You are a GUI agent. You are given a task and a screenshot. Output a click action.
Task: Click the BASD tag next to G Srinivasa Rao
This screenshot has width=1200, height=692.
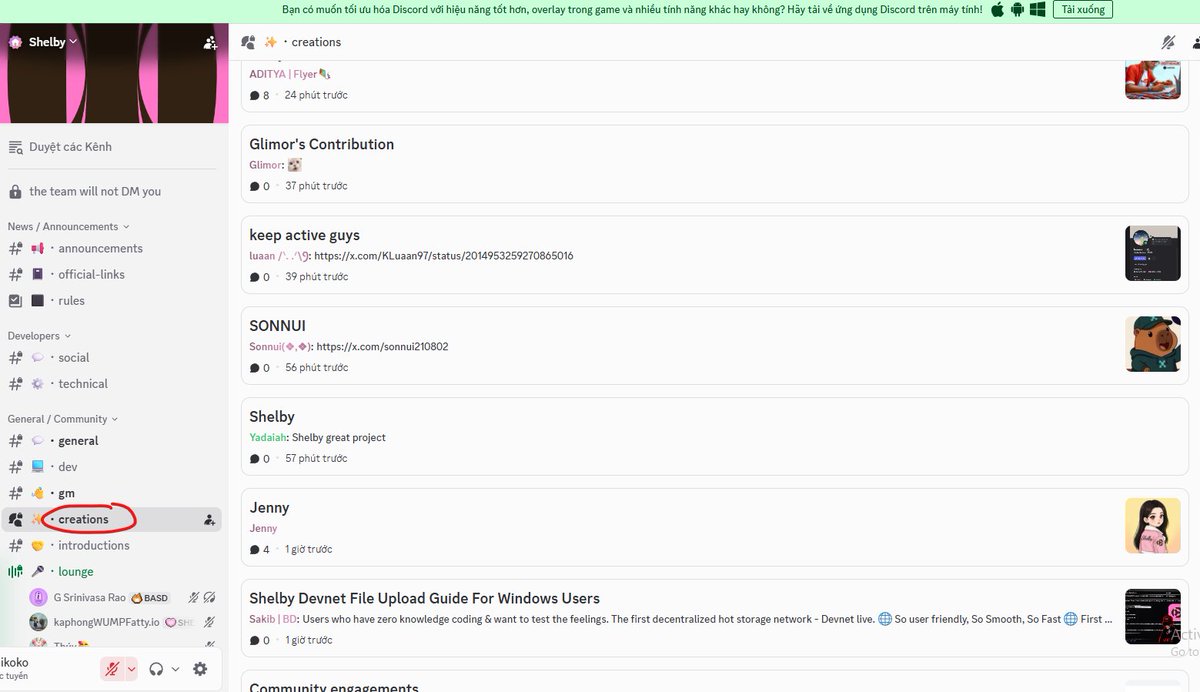(150, 597)
